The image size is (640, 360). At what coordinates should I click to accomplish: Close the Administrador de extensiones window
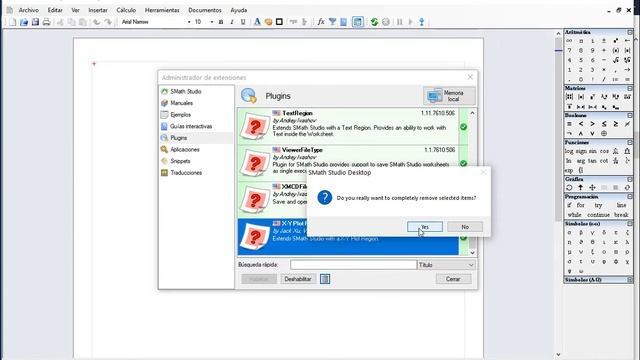pyautogui.click(x=470, y=77)
